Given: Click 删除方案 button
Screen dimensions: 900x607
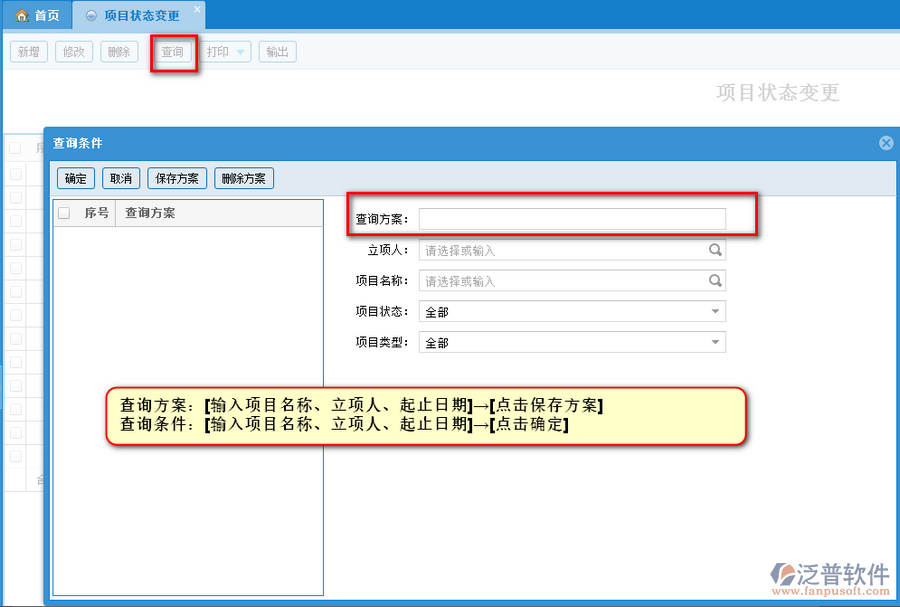Looking at the screenshot, I should tap(243, 178).
